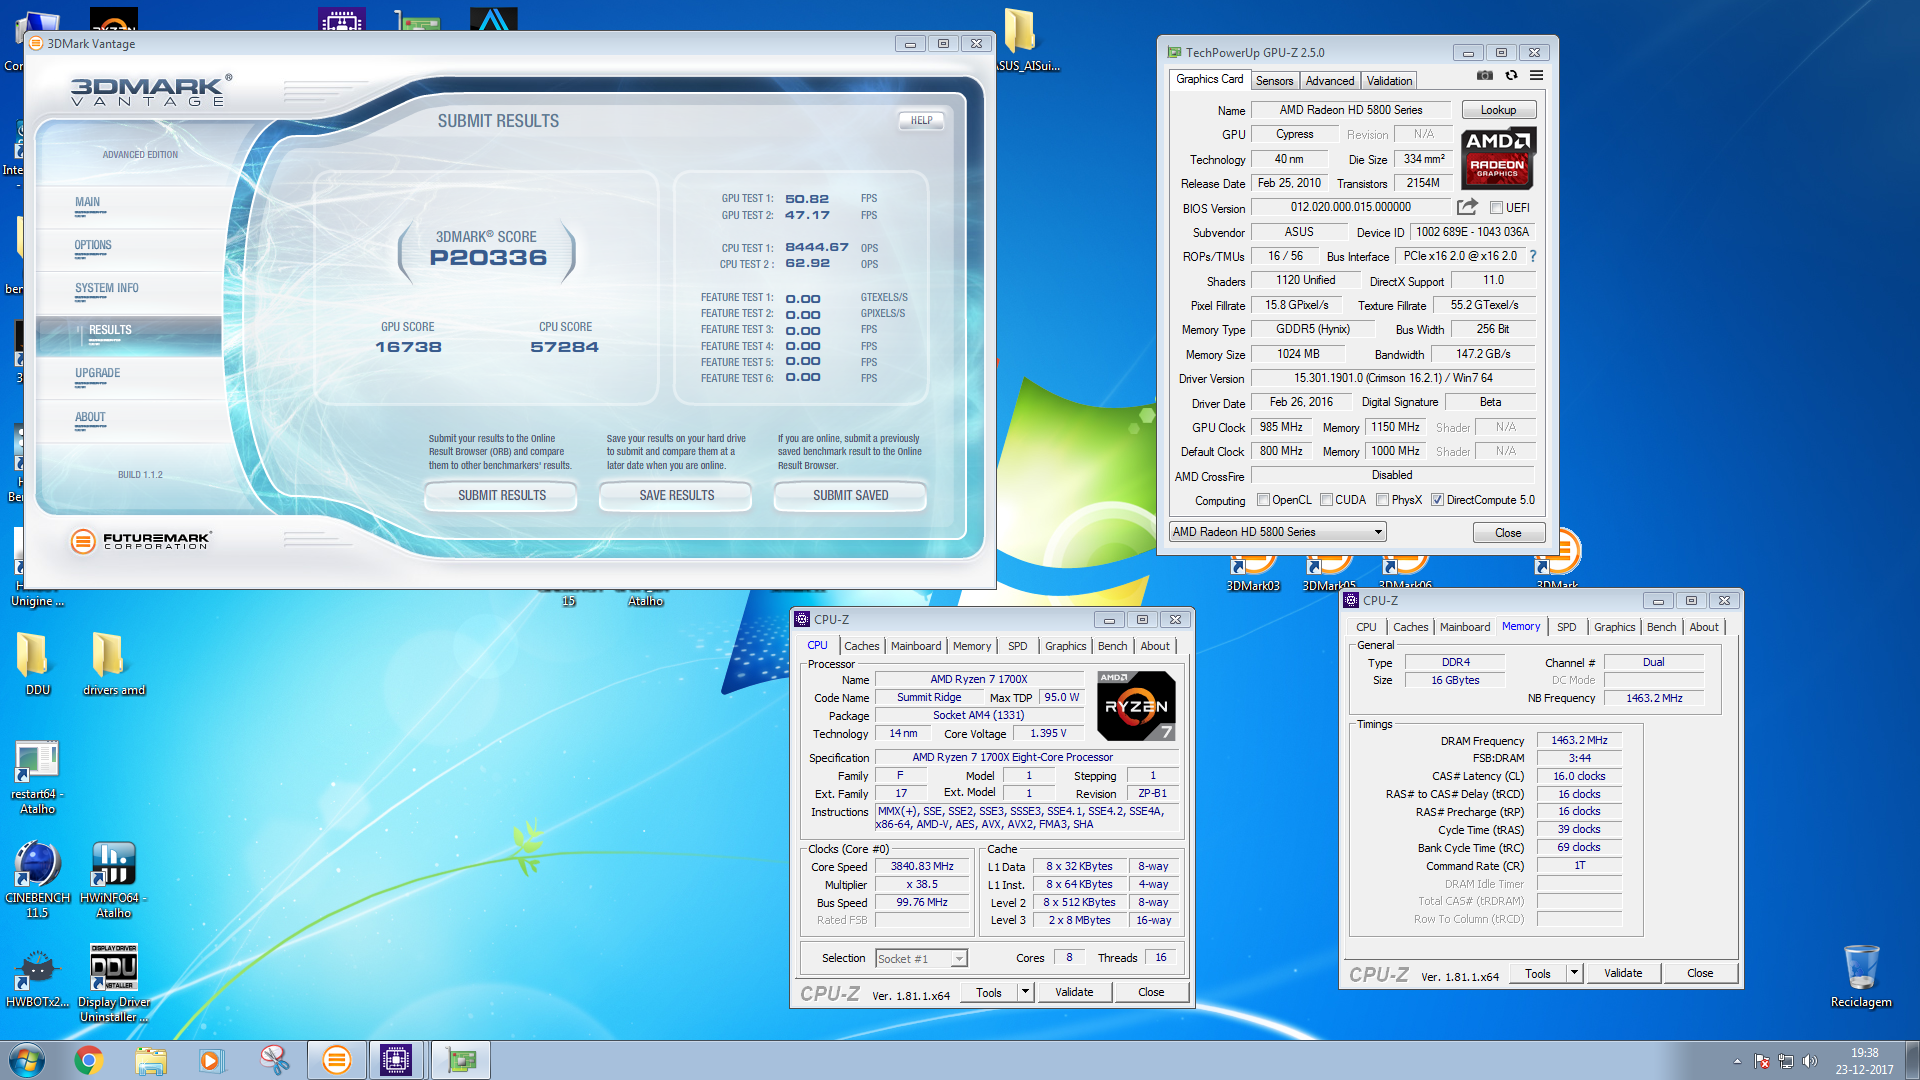This screenshot has width=1920, height=1080.
Task: Open the Bench tab in left CPU-Z window
Action: (1112, 646)
